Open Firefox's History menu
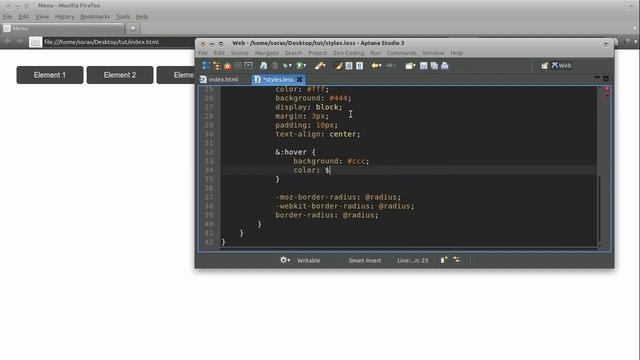 [64, 17]
